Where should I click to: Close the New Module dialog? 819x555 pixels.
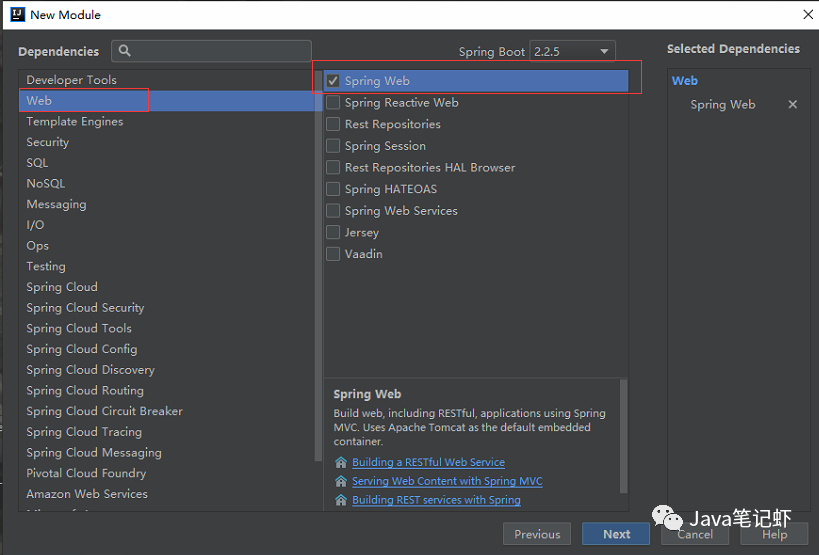point(808,14)
